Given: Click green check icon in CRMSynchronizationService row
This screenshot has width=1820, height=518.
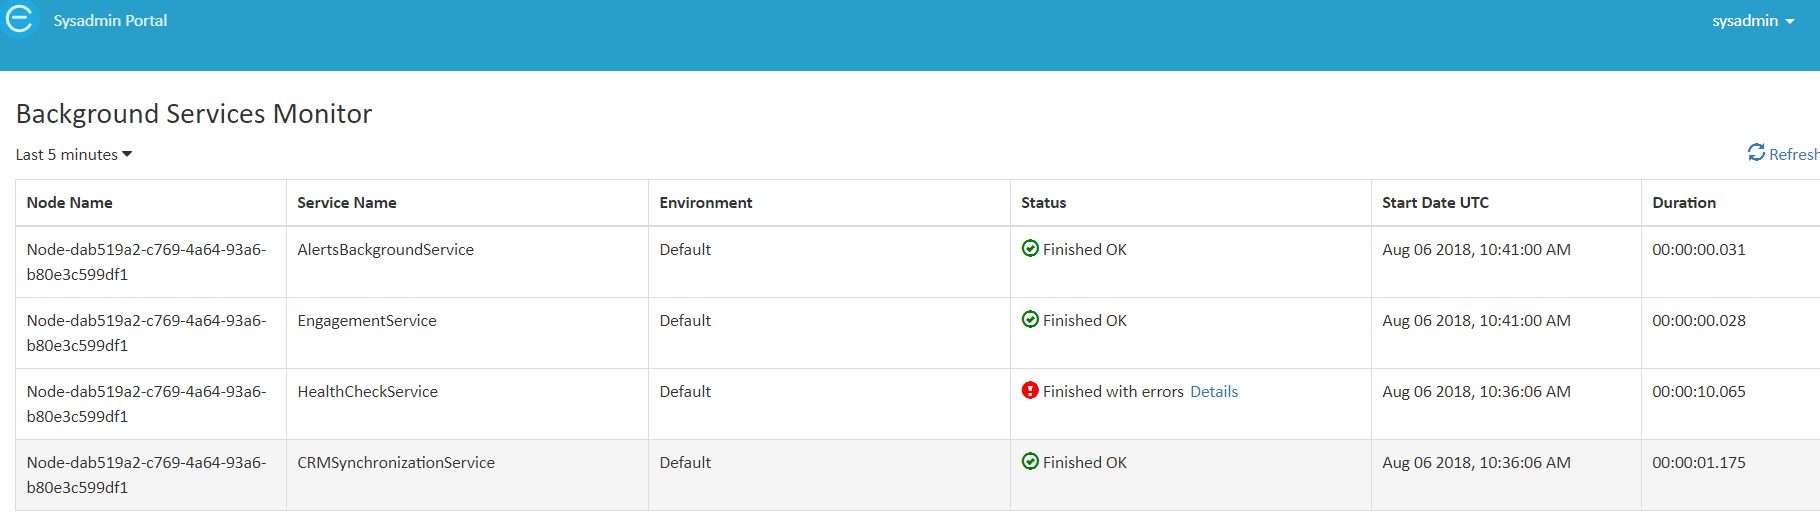Looking at the screenshot, I should point(1030,461).
